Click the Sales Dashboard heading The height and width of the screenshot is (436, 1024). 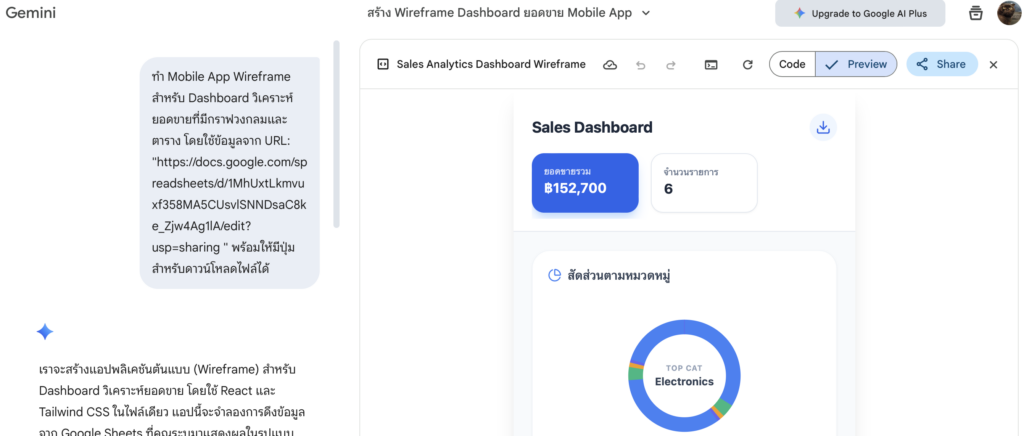[592, 127]
